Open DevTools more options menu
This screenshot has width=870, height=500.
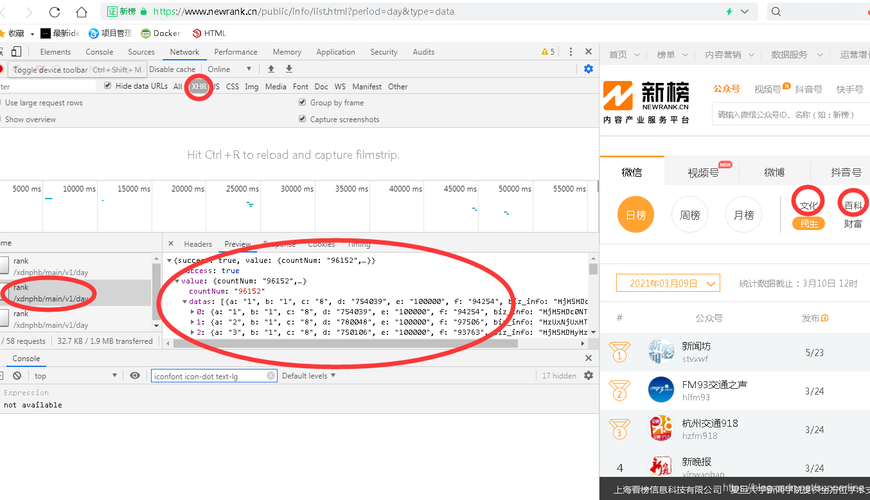[570, 52]
